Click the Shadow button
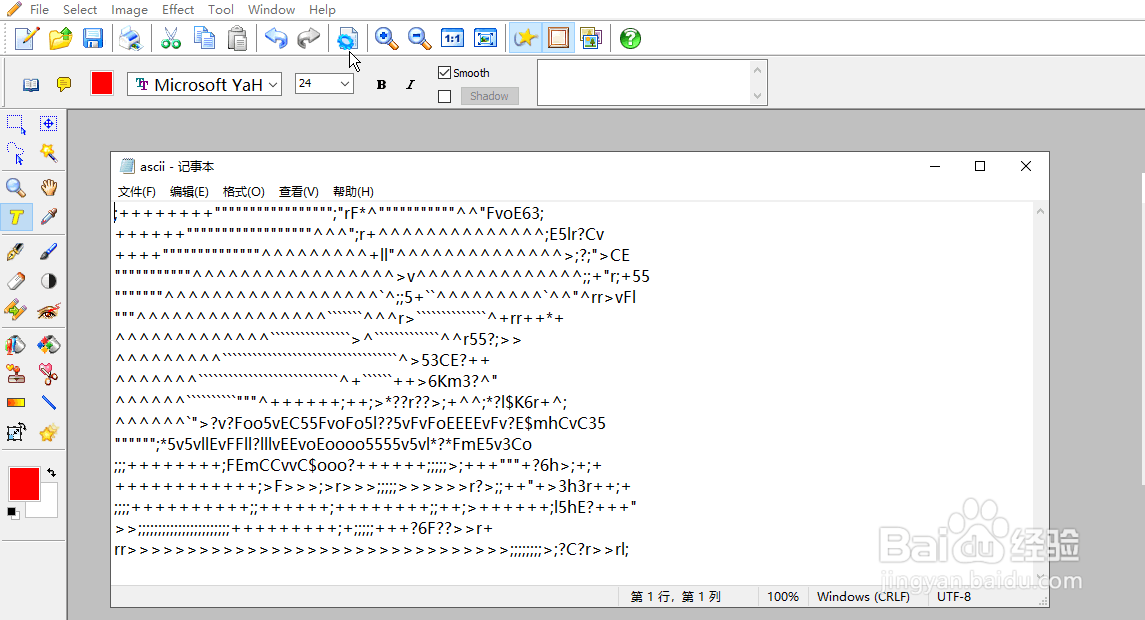The width and height of the screenshot is (1145, 620). 489,96
